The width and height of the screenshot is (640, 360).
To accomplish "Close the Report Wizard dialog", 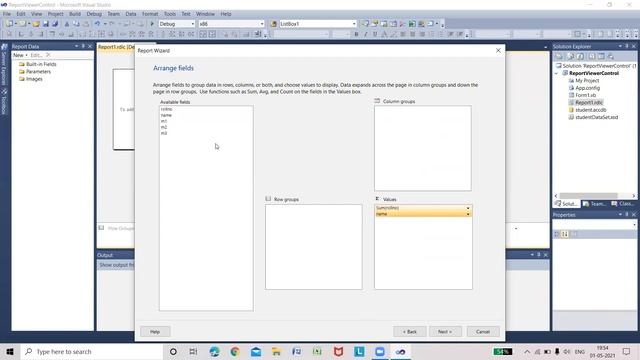I will point(498,50).
